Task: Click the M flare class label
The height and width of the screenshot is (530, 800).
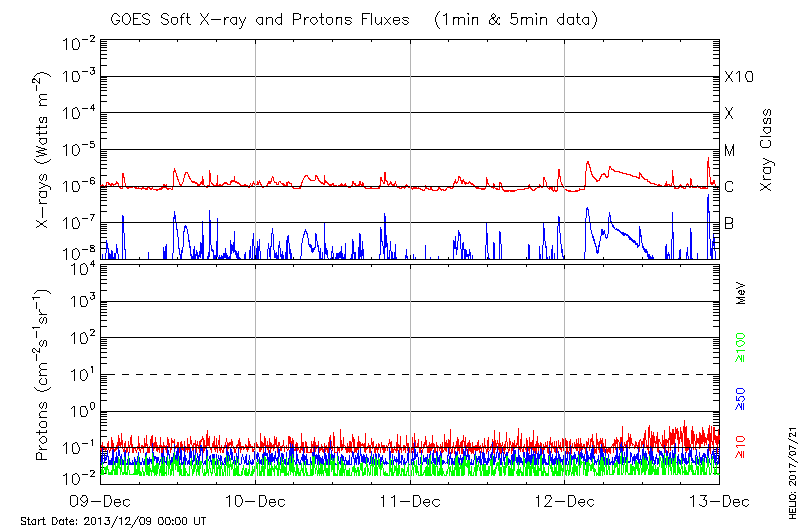Action: coord(730,150)
